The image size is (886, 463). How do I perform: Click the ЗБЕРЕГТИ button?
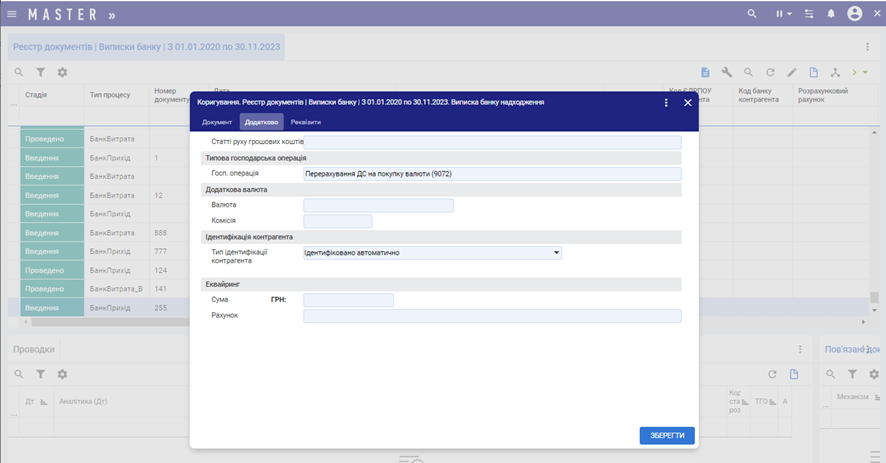pyautogui.click(x=666, y=435)
